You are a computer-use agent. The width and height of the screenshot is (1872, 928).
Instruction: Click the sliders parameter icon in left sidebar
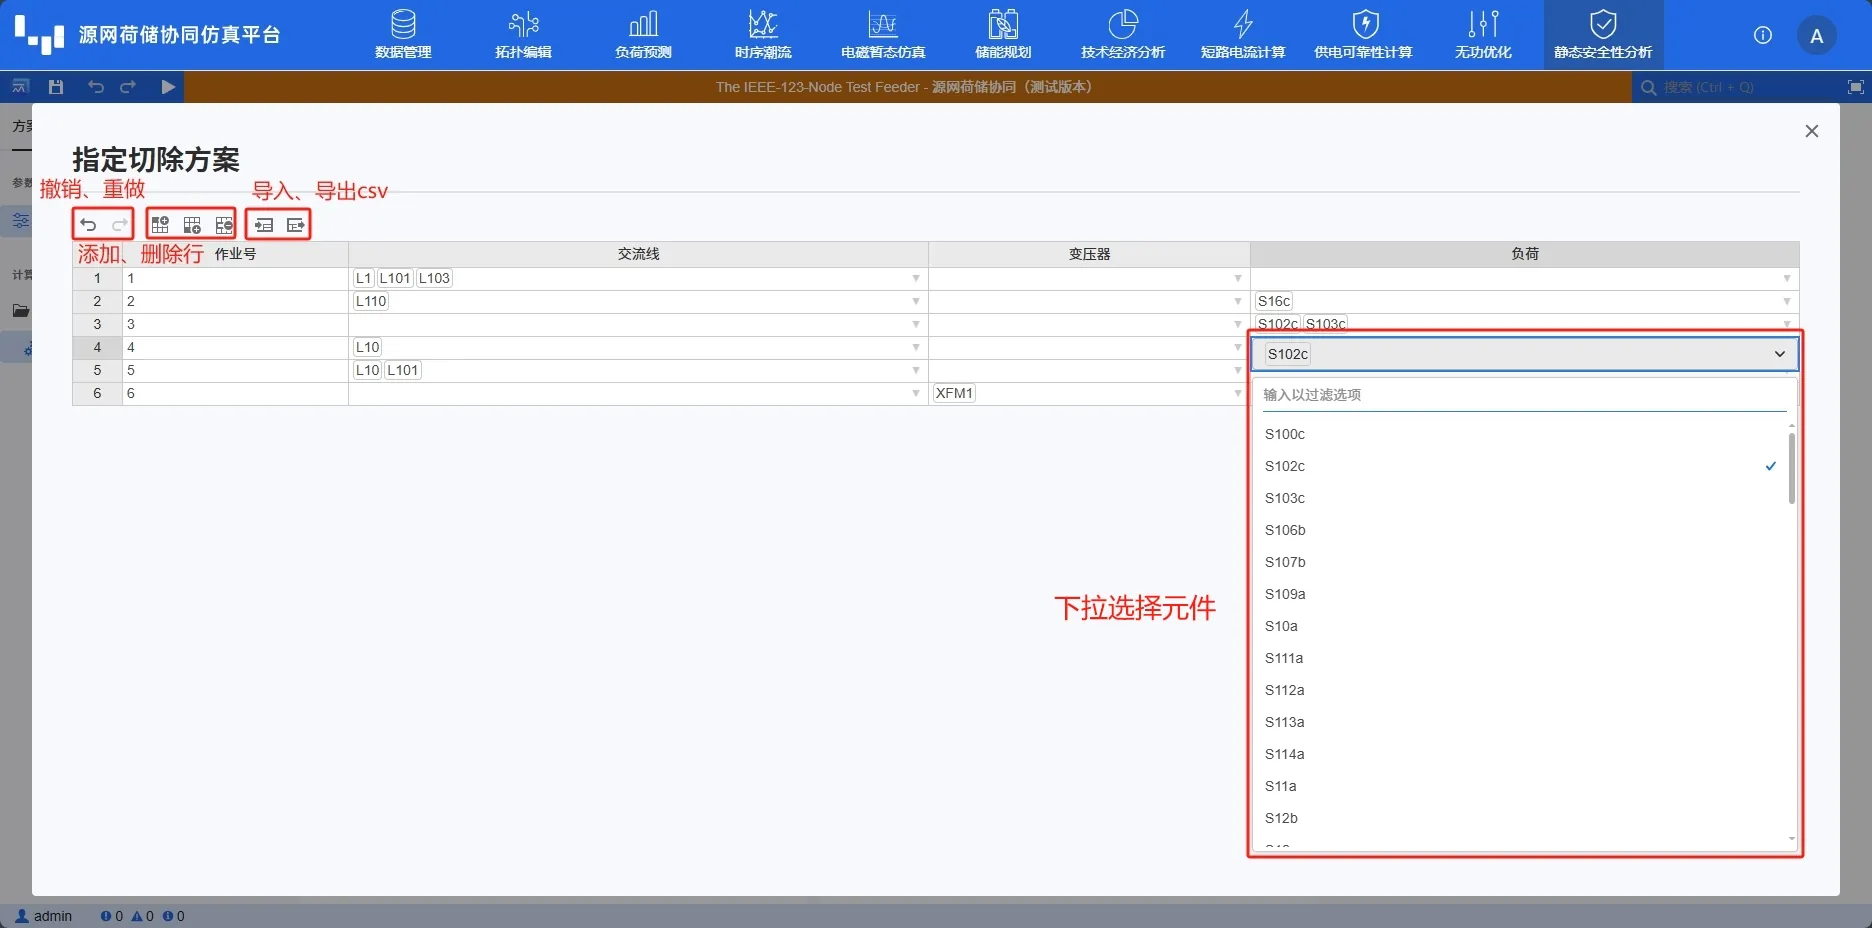[20, 221]
